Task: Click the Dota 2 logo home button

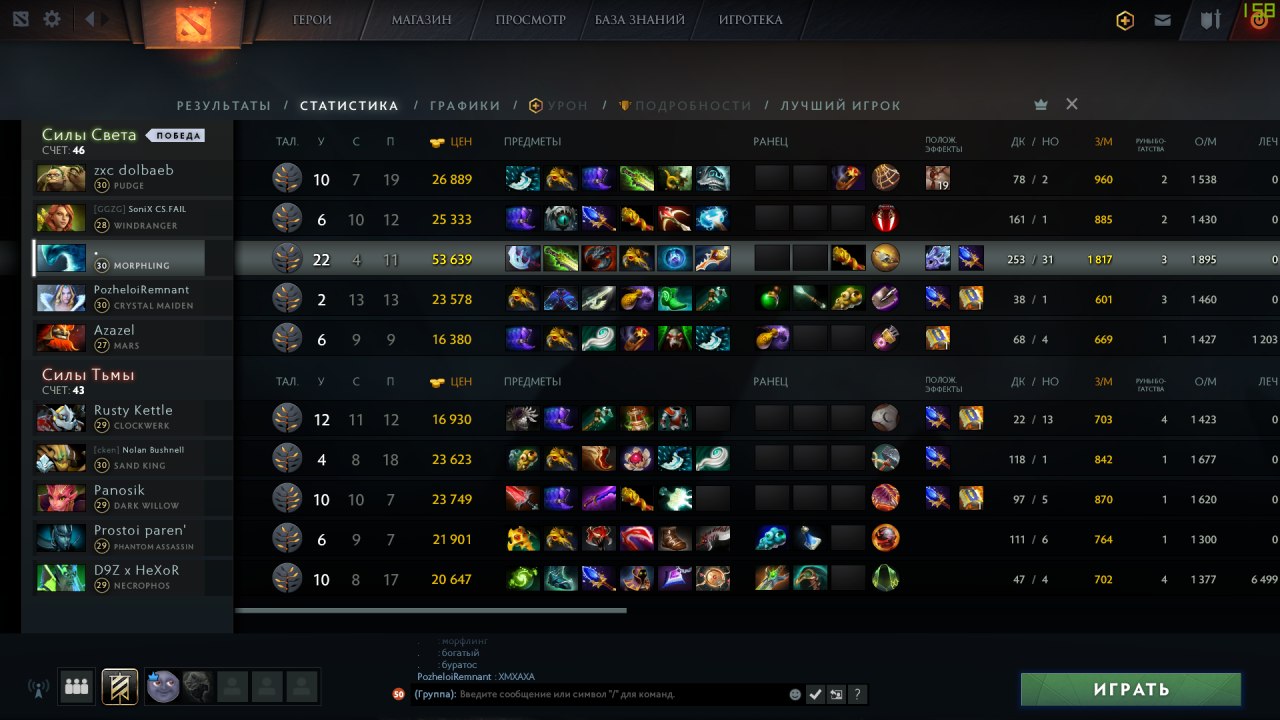Action: pyautogui.click(x=192, y=23)
